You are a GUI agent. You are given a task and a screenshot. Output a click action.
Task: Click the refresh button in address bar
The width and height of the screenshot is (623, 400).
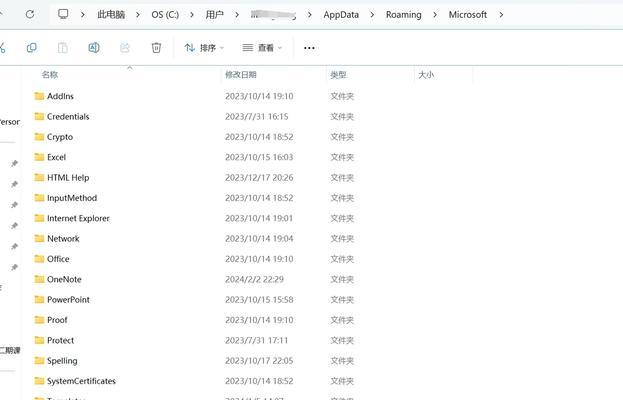[x=30, y=15]
